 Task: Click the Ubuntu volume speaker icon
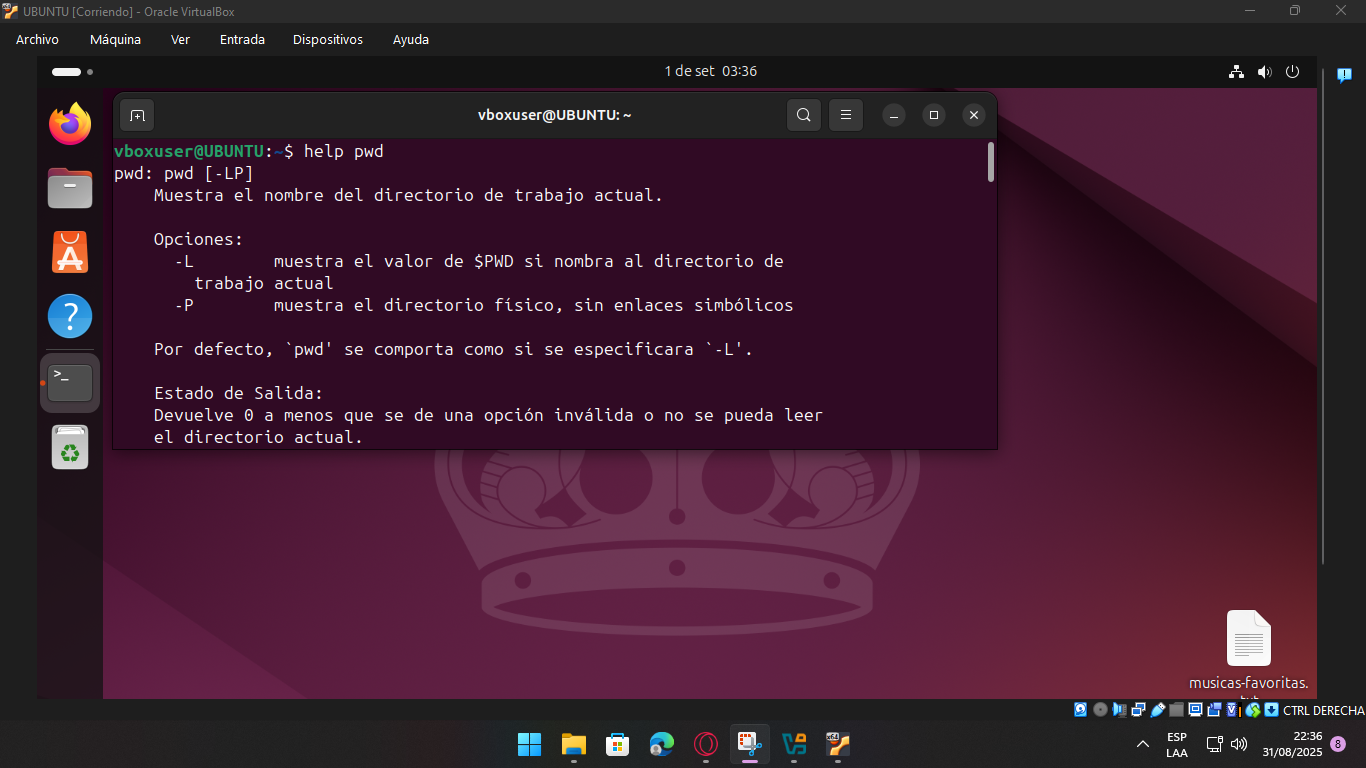[1264, 72]
